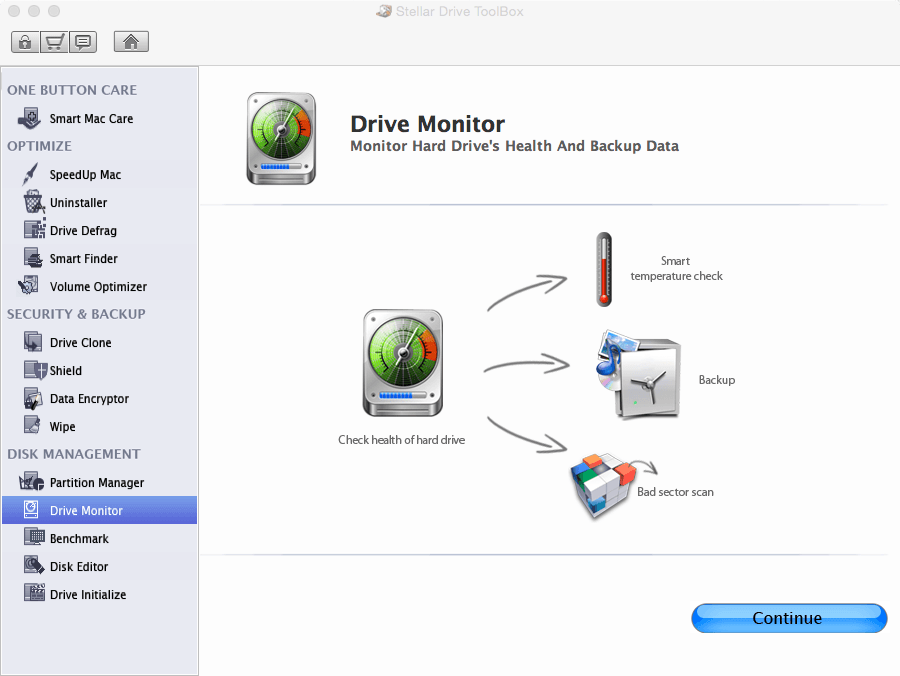This screenshot has height=676, width=900.
Task: Click the 'Drive Monitor' main heading
Action: tap(428, 125)
